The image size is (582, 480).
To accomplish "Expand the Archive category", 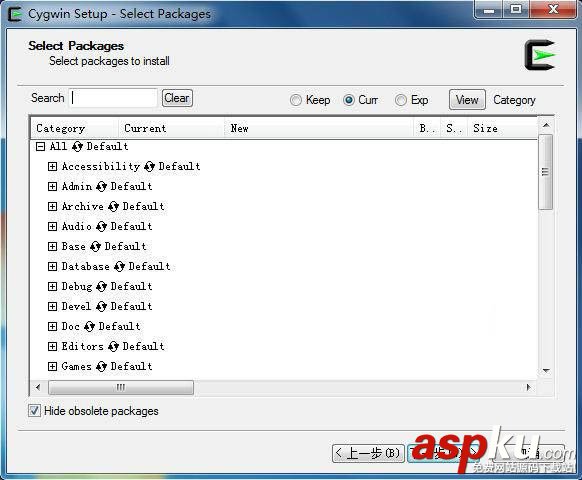I will coord(52,206).
